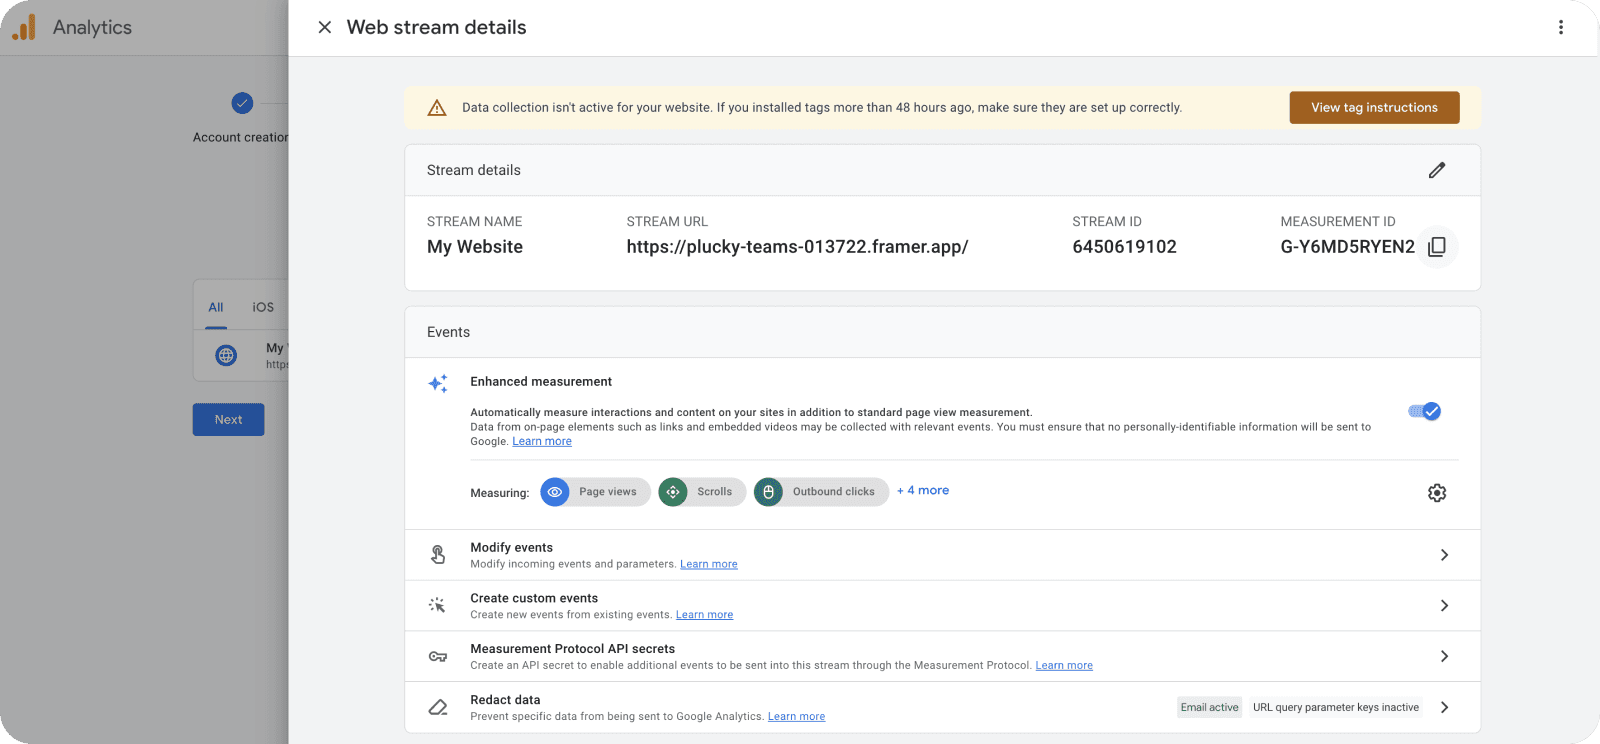Close the Web stream details panel
Viewport: 1600px width, 744px height.
click(325, 28)
